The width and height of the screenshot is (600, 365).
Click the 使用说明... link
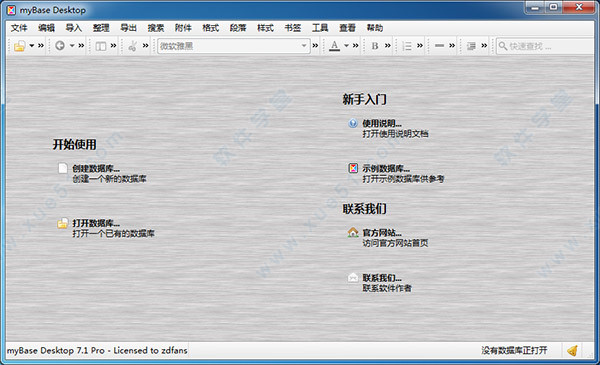click(382, 123)
